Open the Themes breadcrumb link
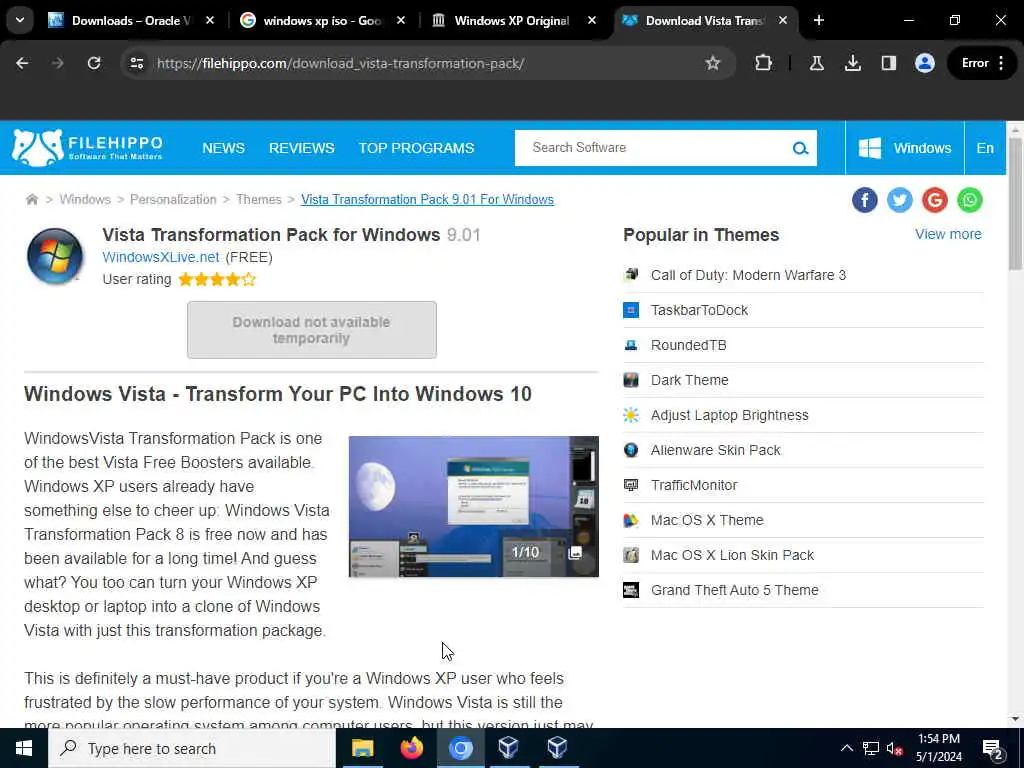The height and width of the screenshot is (768, 1024). click(x=259, y=199)
